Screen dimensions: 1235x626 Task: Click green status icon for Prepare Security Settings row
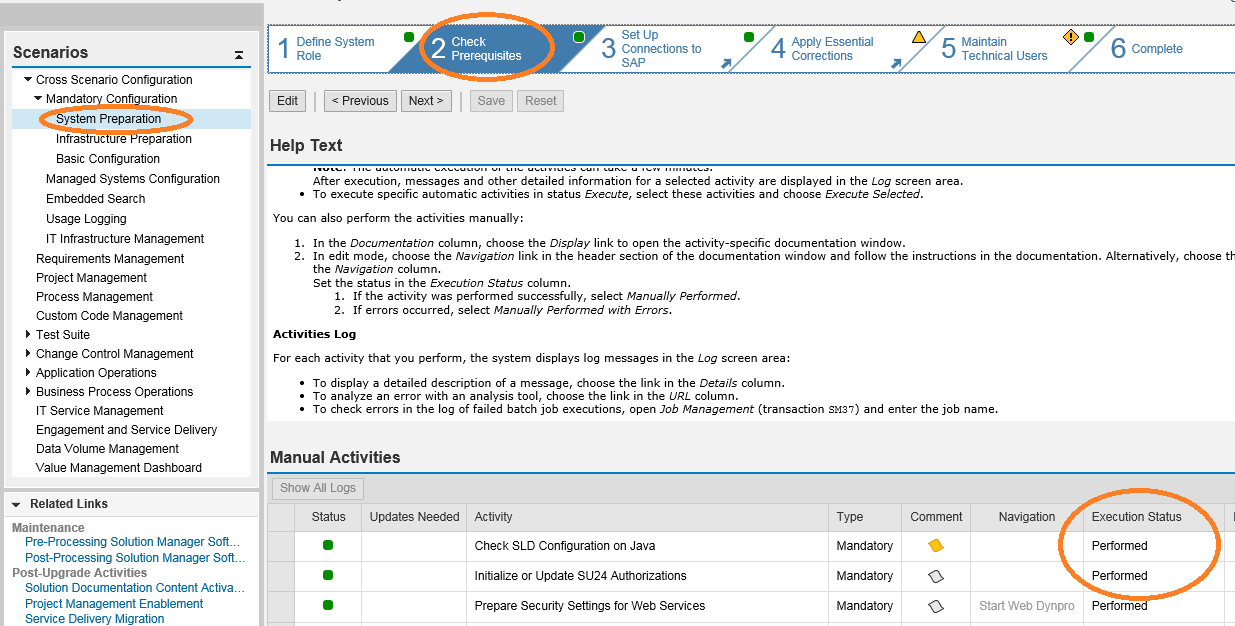pos(328,605)
